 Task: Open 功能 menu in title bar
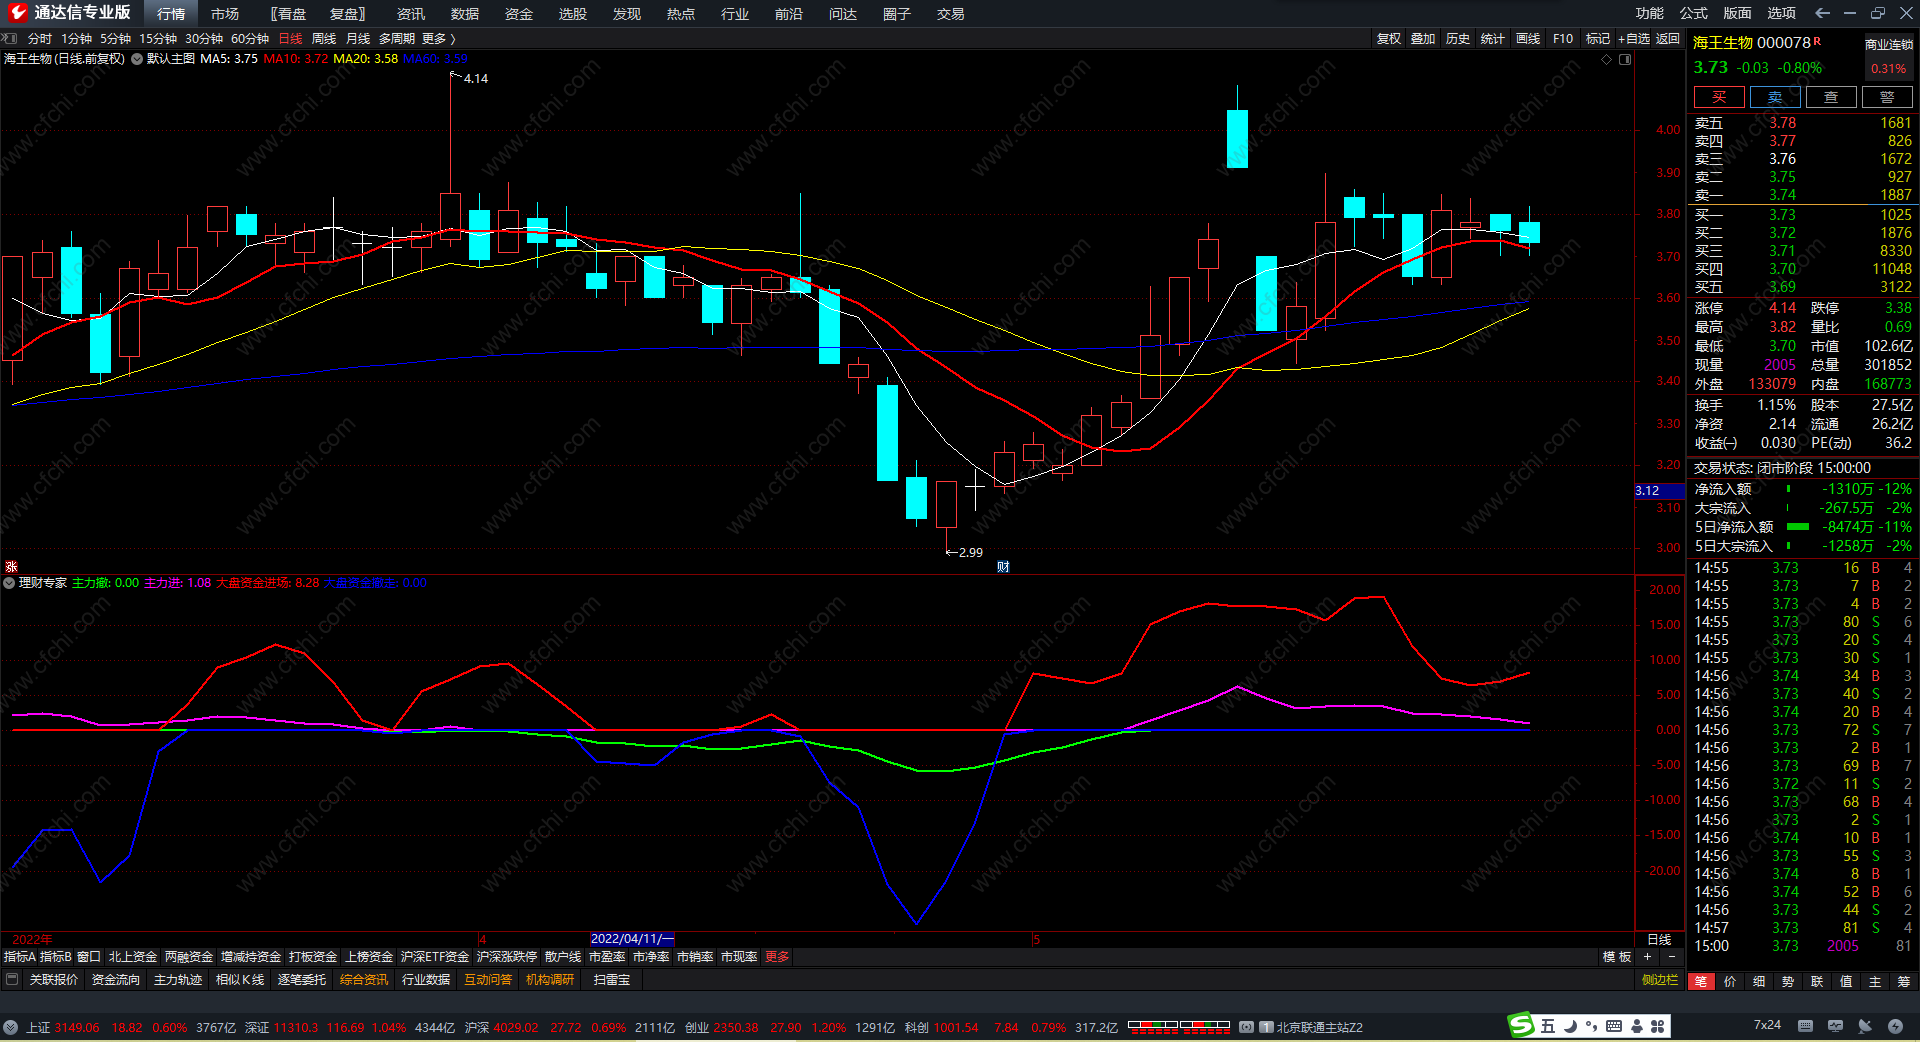(x=1650, y=13)
